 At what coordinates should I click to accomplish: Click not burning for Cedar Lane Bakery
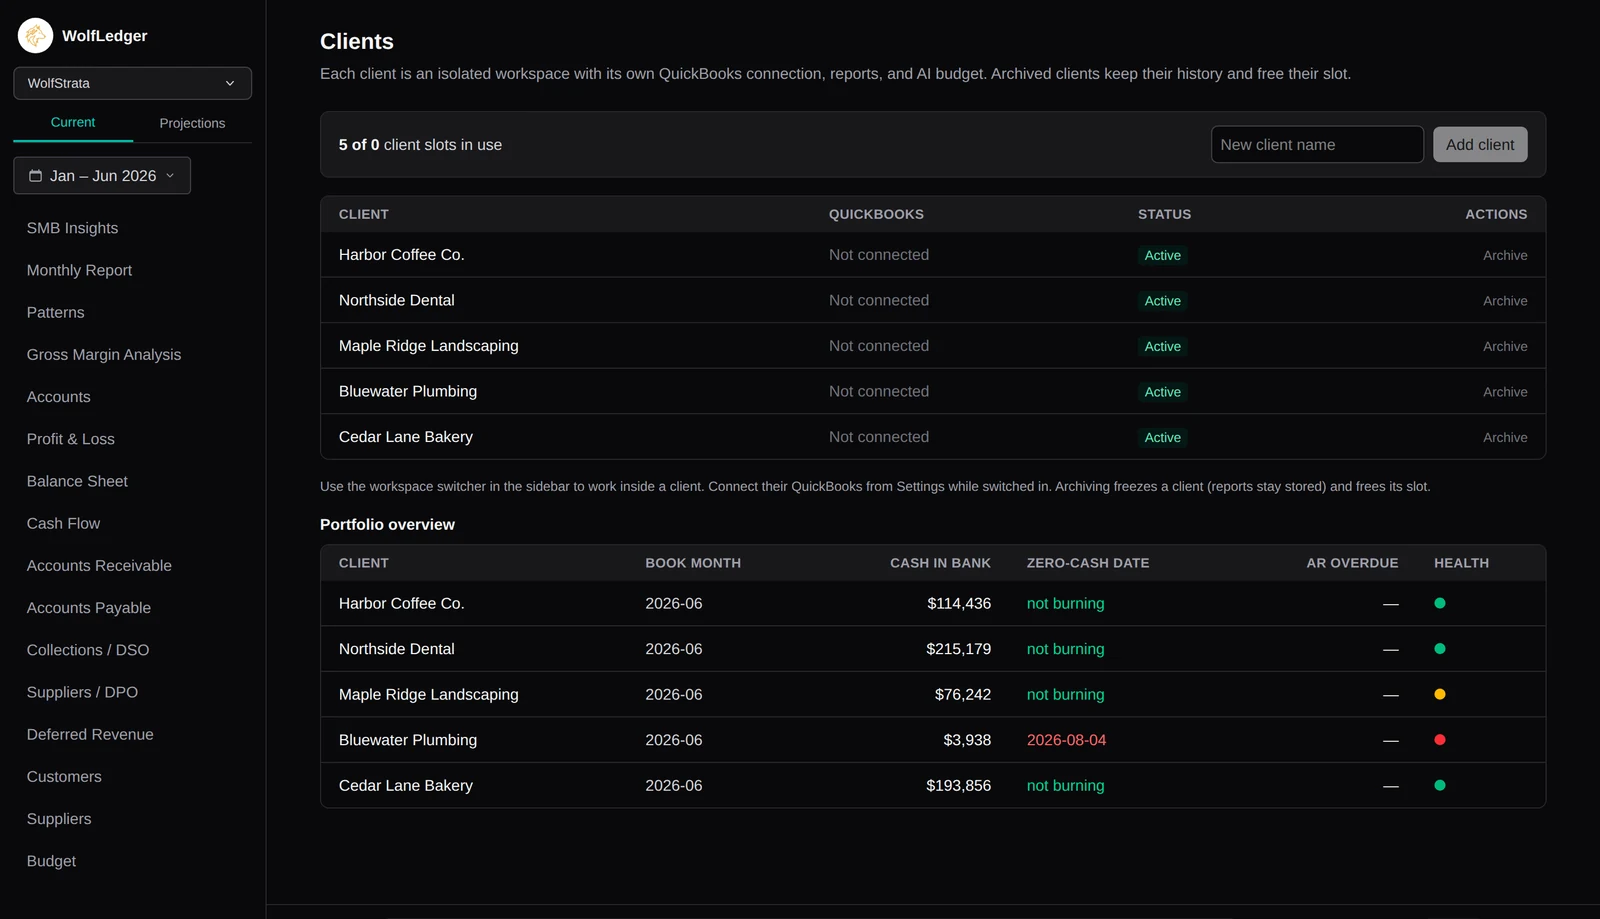click(x=1065, y=785)
